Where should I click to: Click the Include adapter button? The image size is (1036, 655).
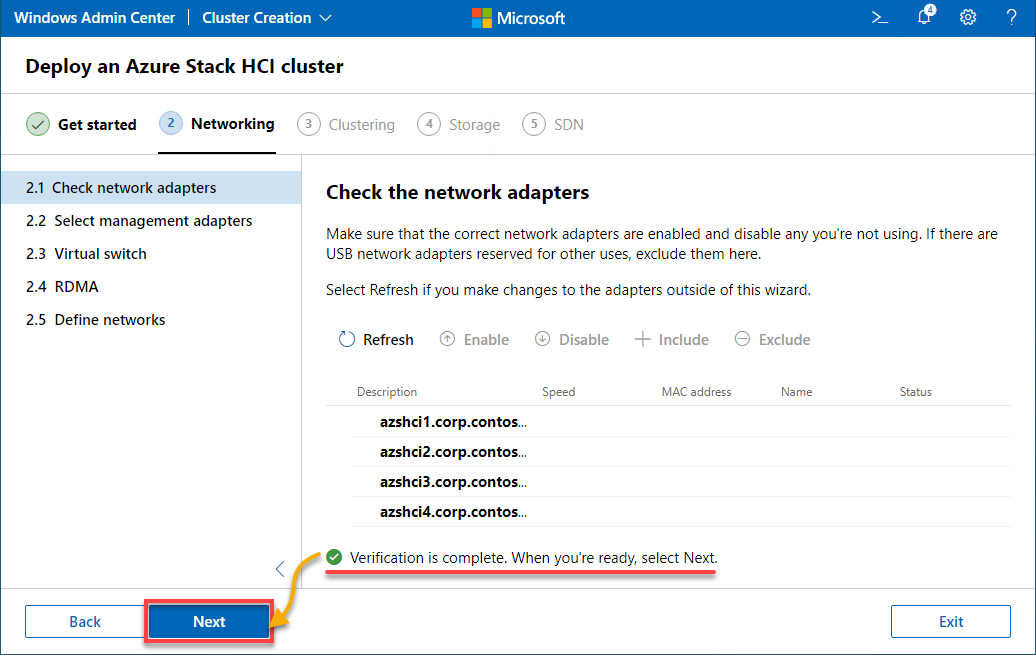pyautogui.click(x=672, y=340)
